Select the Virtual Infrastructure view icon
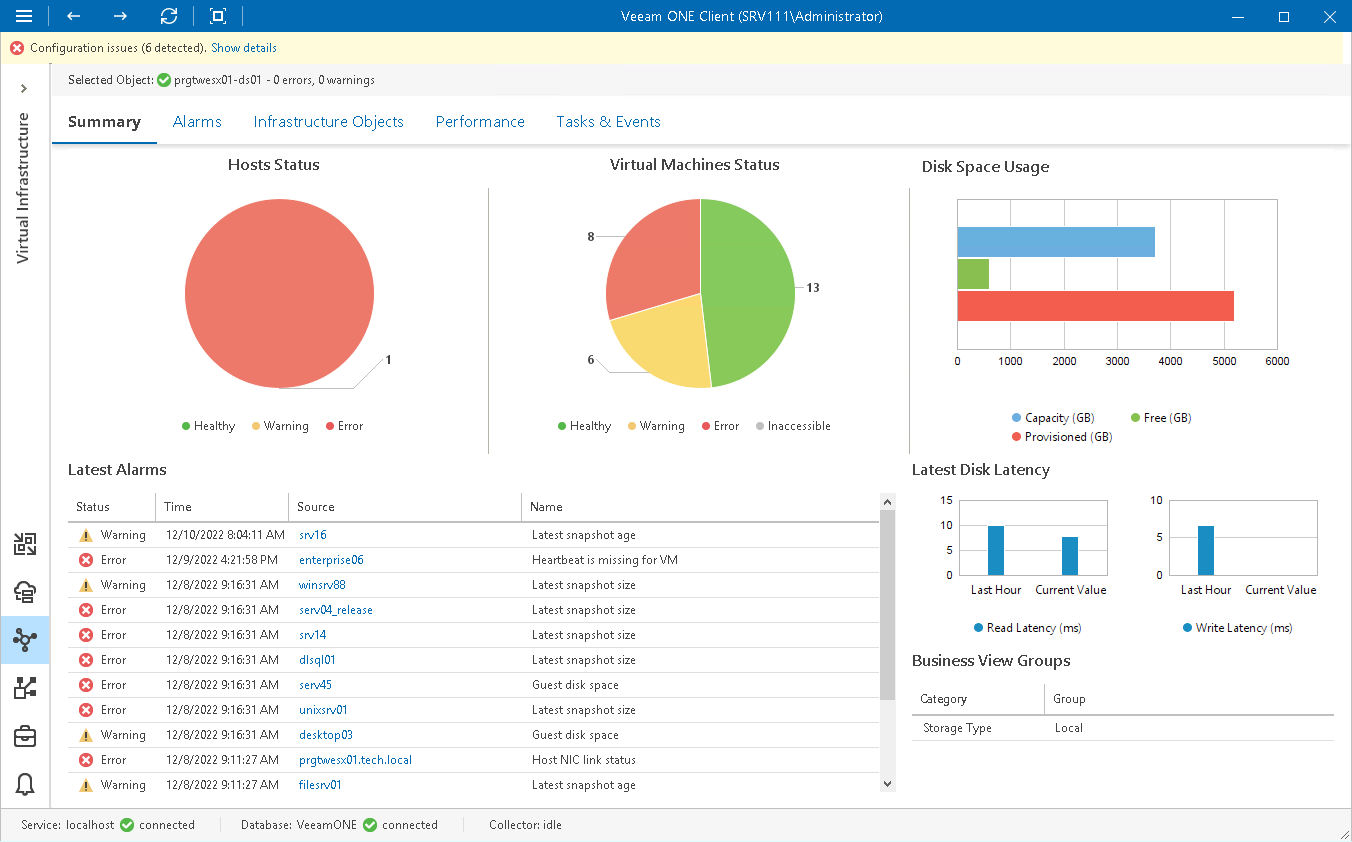This screenshot has width=1352, height=842. (x=25, y=640)
